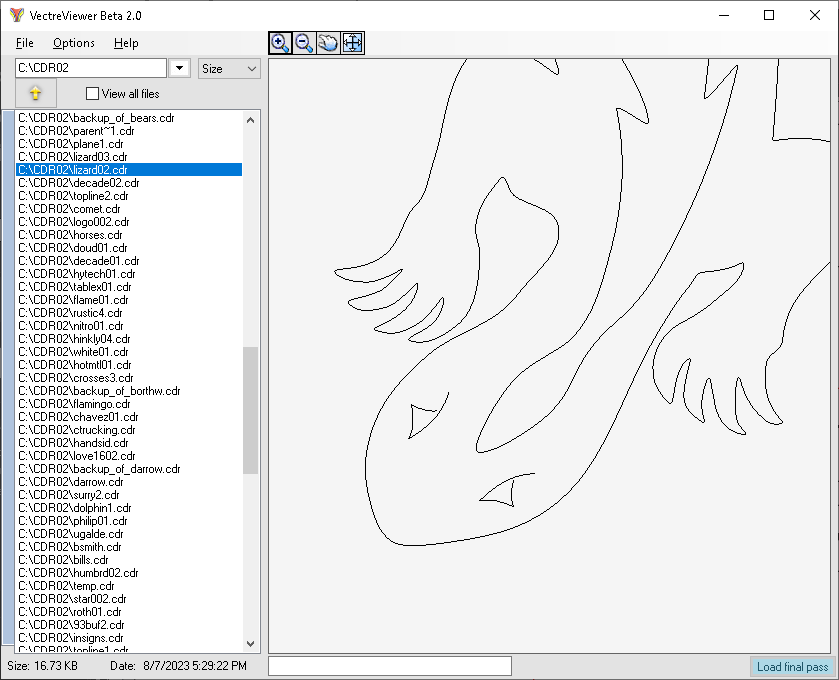Image resolution: width=839 pixels, height=680 pixels.
Task: Enable the View all files checkbox
Action: pyautogui.click(x=92, y=94)
